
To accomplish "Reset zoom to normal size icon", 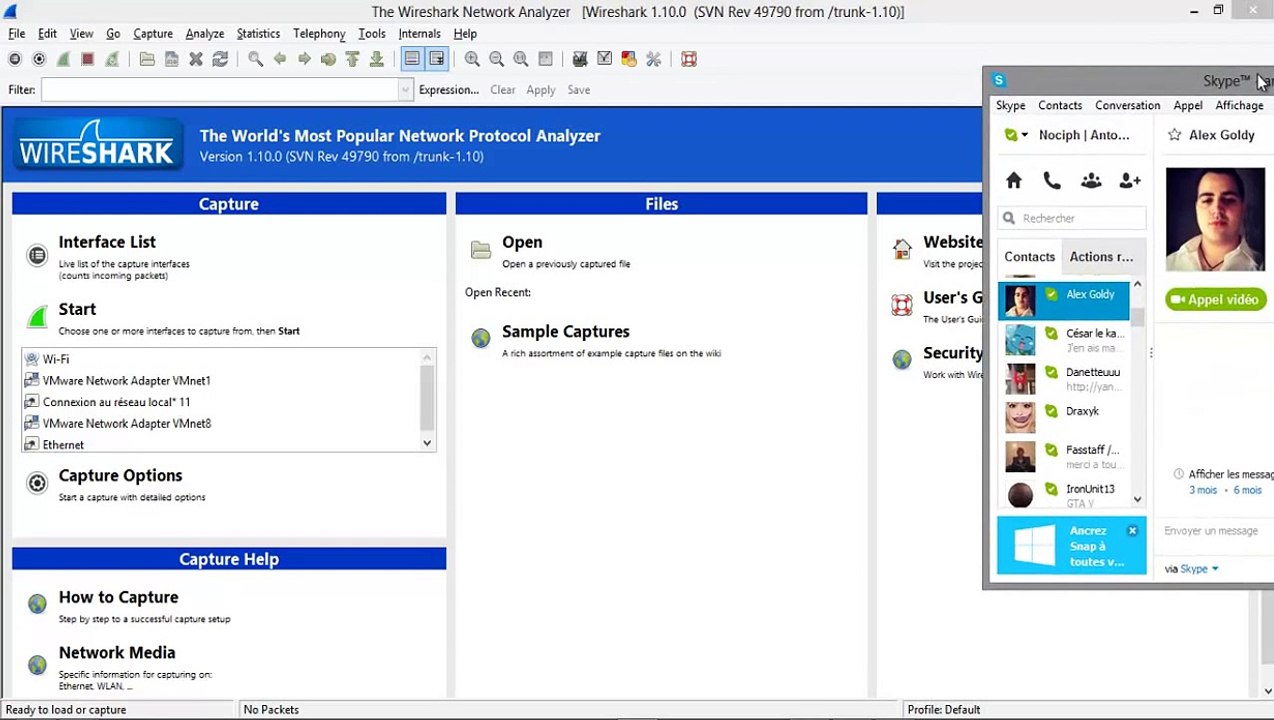I will pyautogui.click(x=520, y=59).
